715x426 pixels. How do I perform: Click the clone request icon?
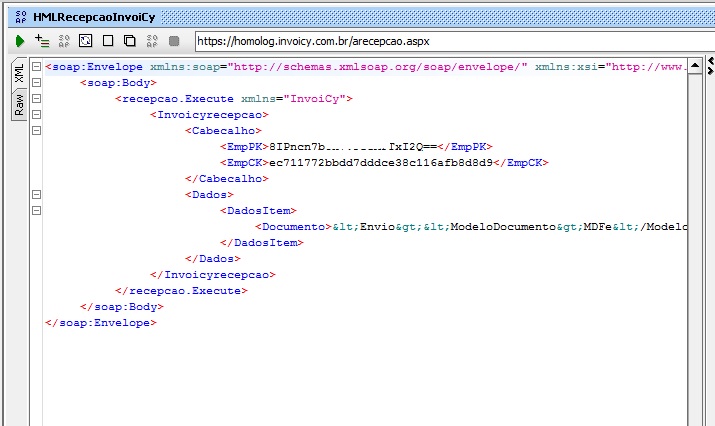[129, 41]
